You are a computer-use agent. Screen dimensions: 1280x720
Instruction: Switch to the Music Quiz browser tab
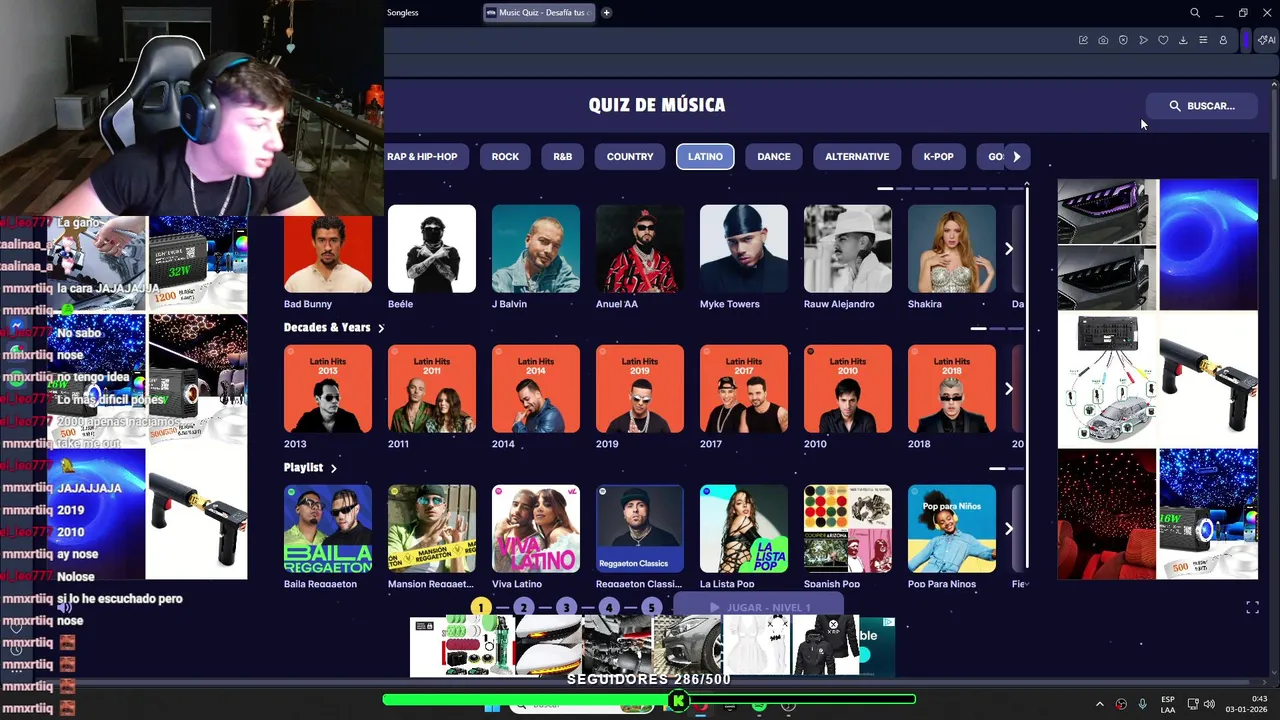(x=539, y=13)
